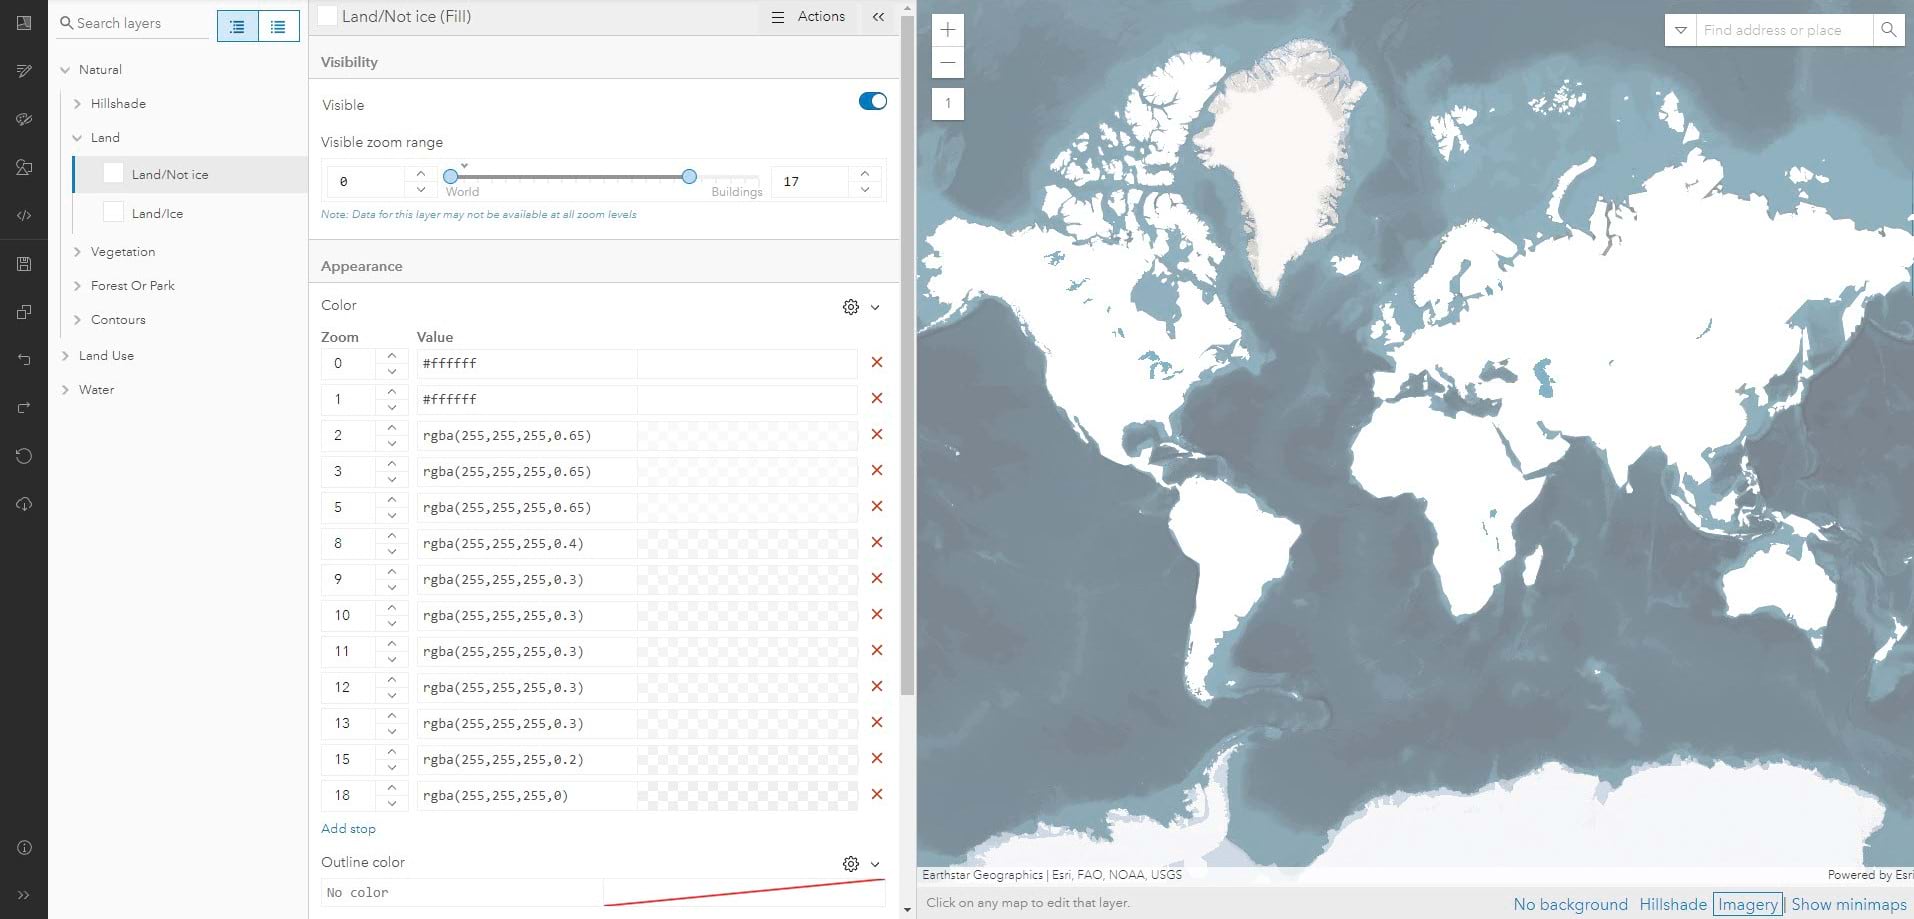Screen dimensions: 1914x919
Task: Save the style with the floppy disk icon
Action: pos(24,264)
